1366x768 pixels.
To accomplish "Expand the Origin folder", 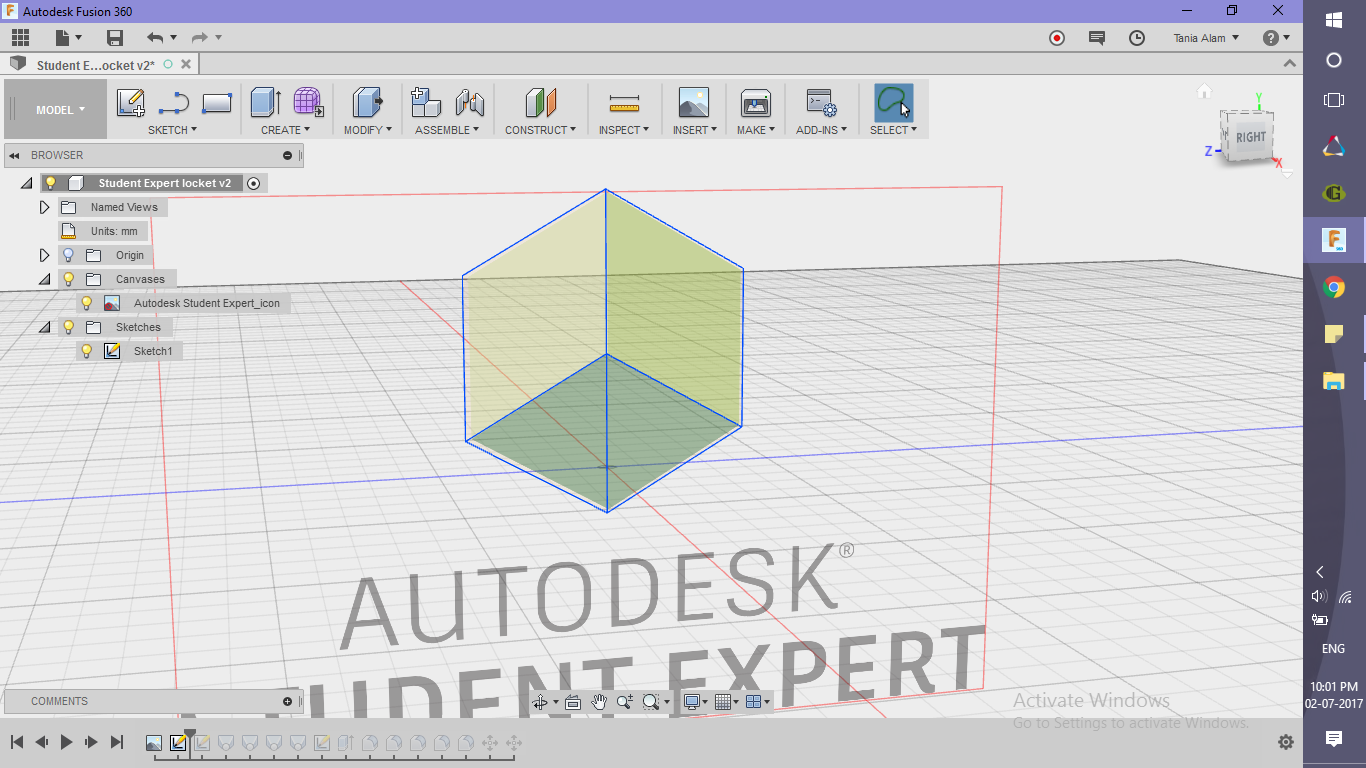I will coord(44,255).
